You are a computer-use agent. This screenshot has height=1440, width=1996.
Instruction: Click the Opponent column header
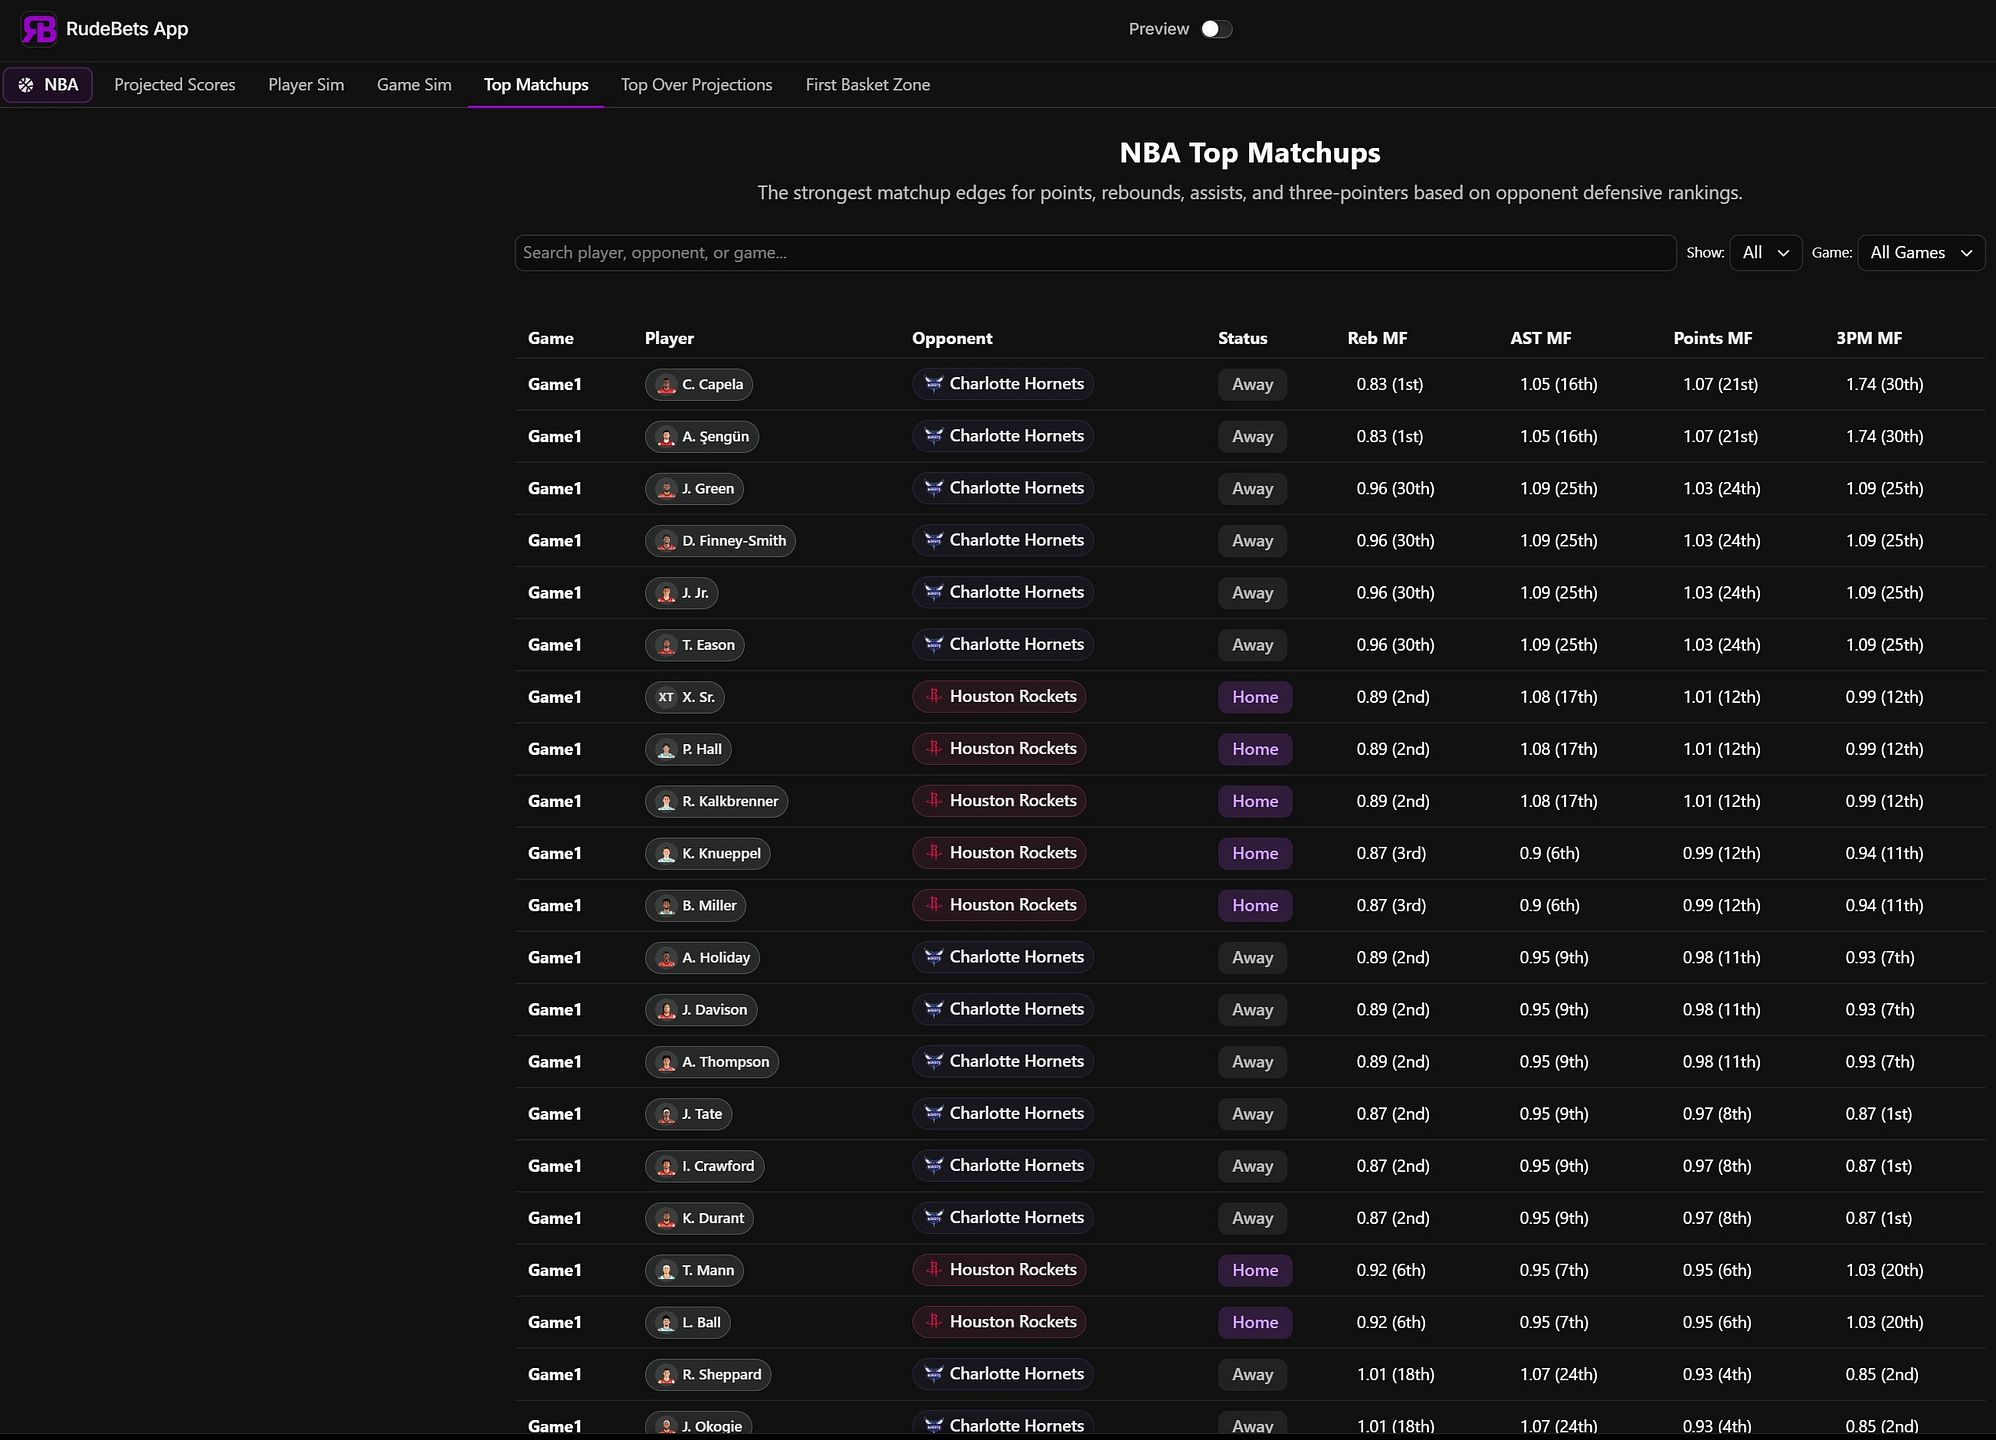952,338
